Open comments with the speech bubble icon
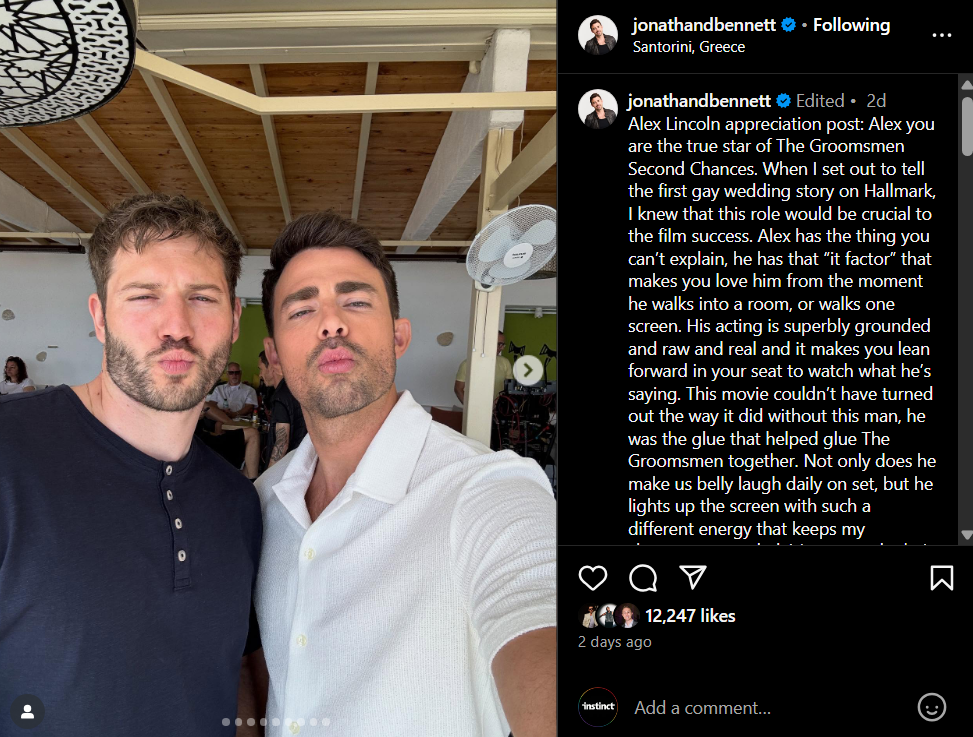The image size is (973, 737). tap(643, 578)
